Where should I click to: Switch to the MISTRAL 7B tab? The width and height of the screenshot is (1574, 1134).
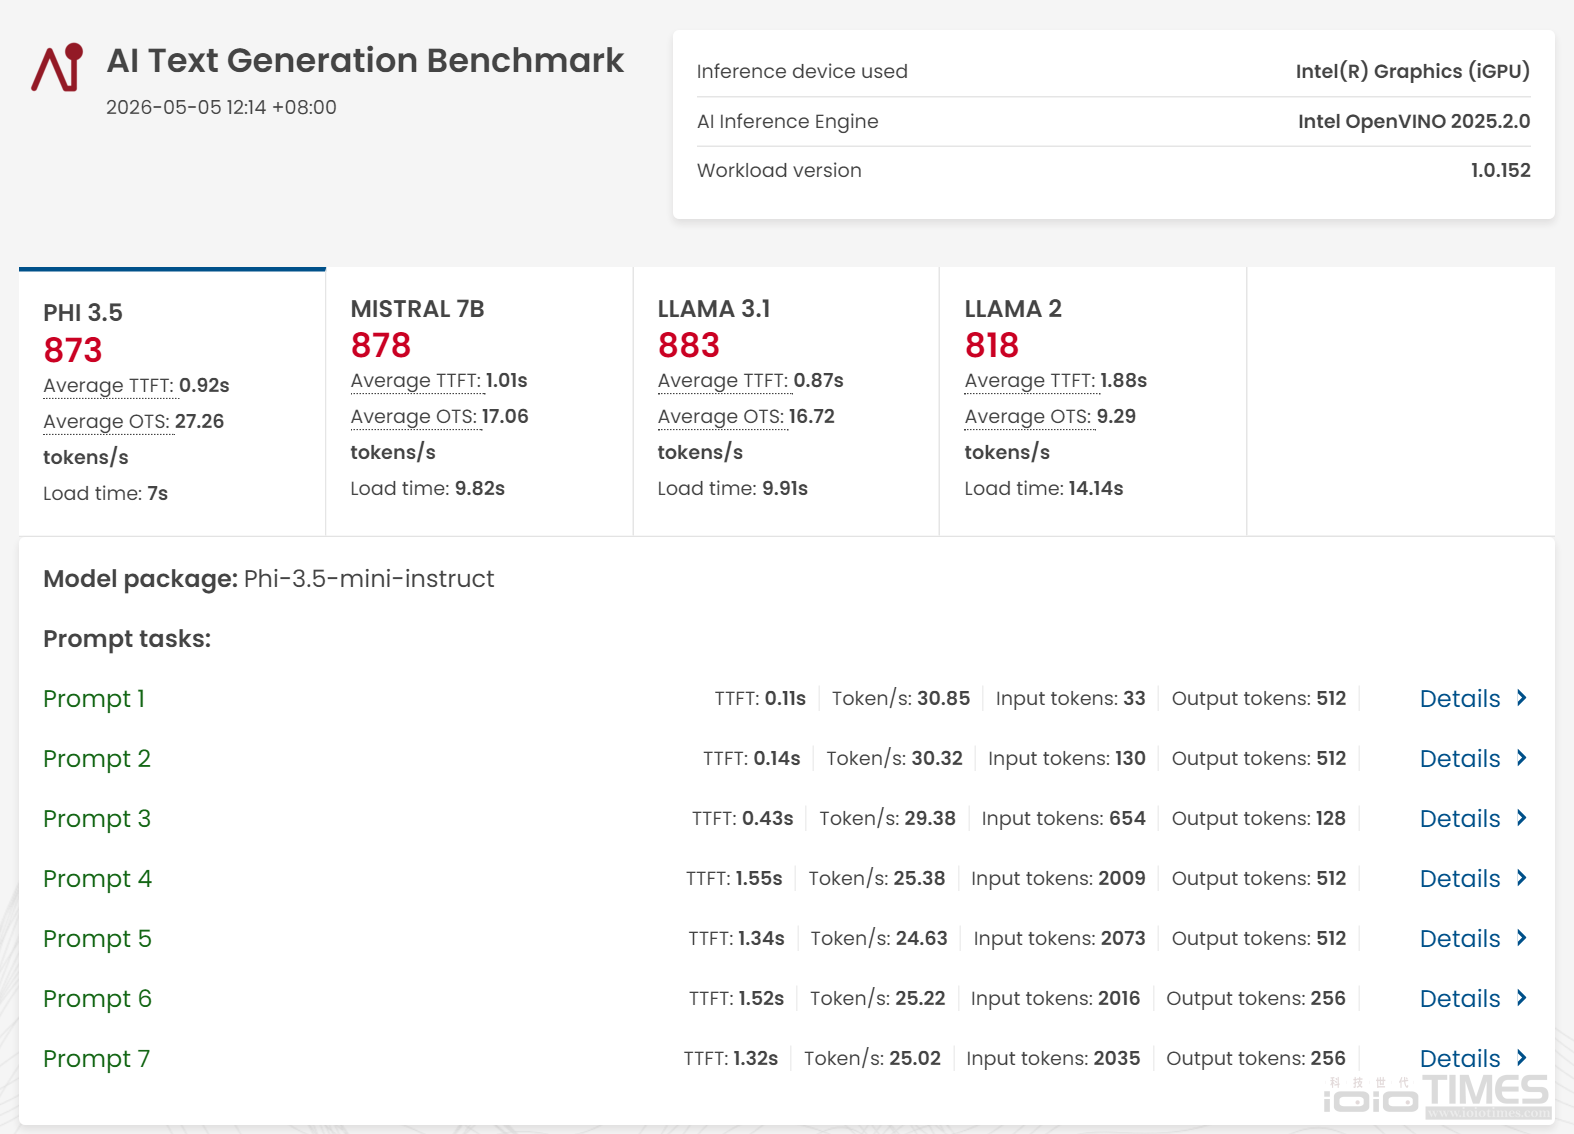click(x=479, y=402)
